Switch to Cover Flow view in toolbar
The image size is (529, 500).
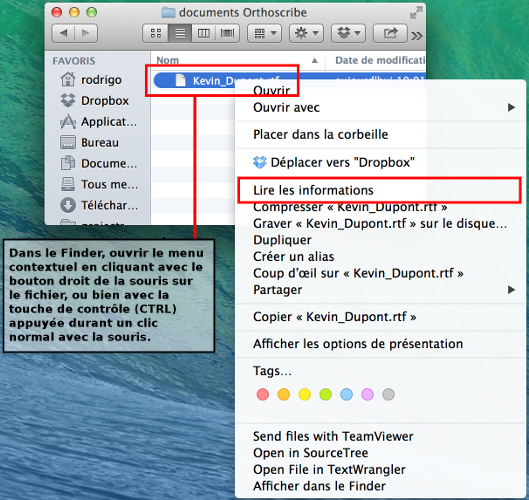coord(227,33)
